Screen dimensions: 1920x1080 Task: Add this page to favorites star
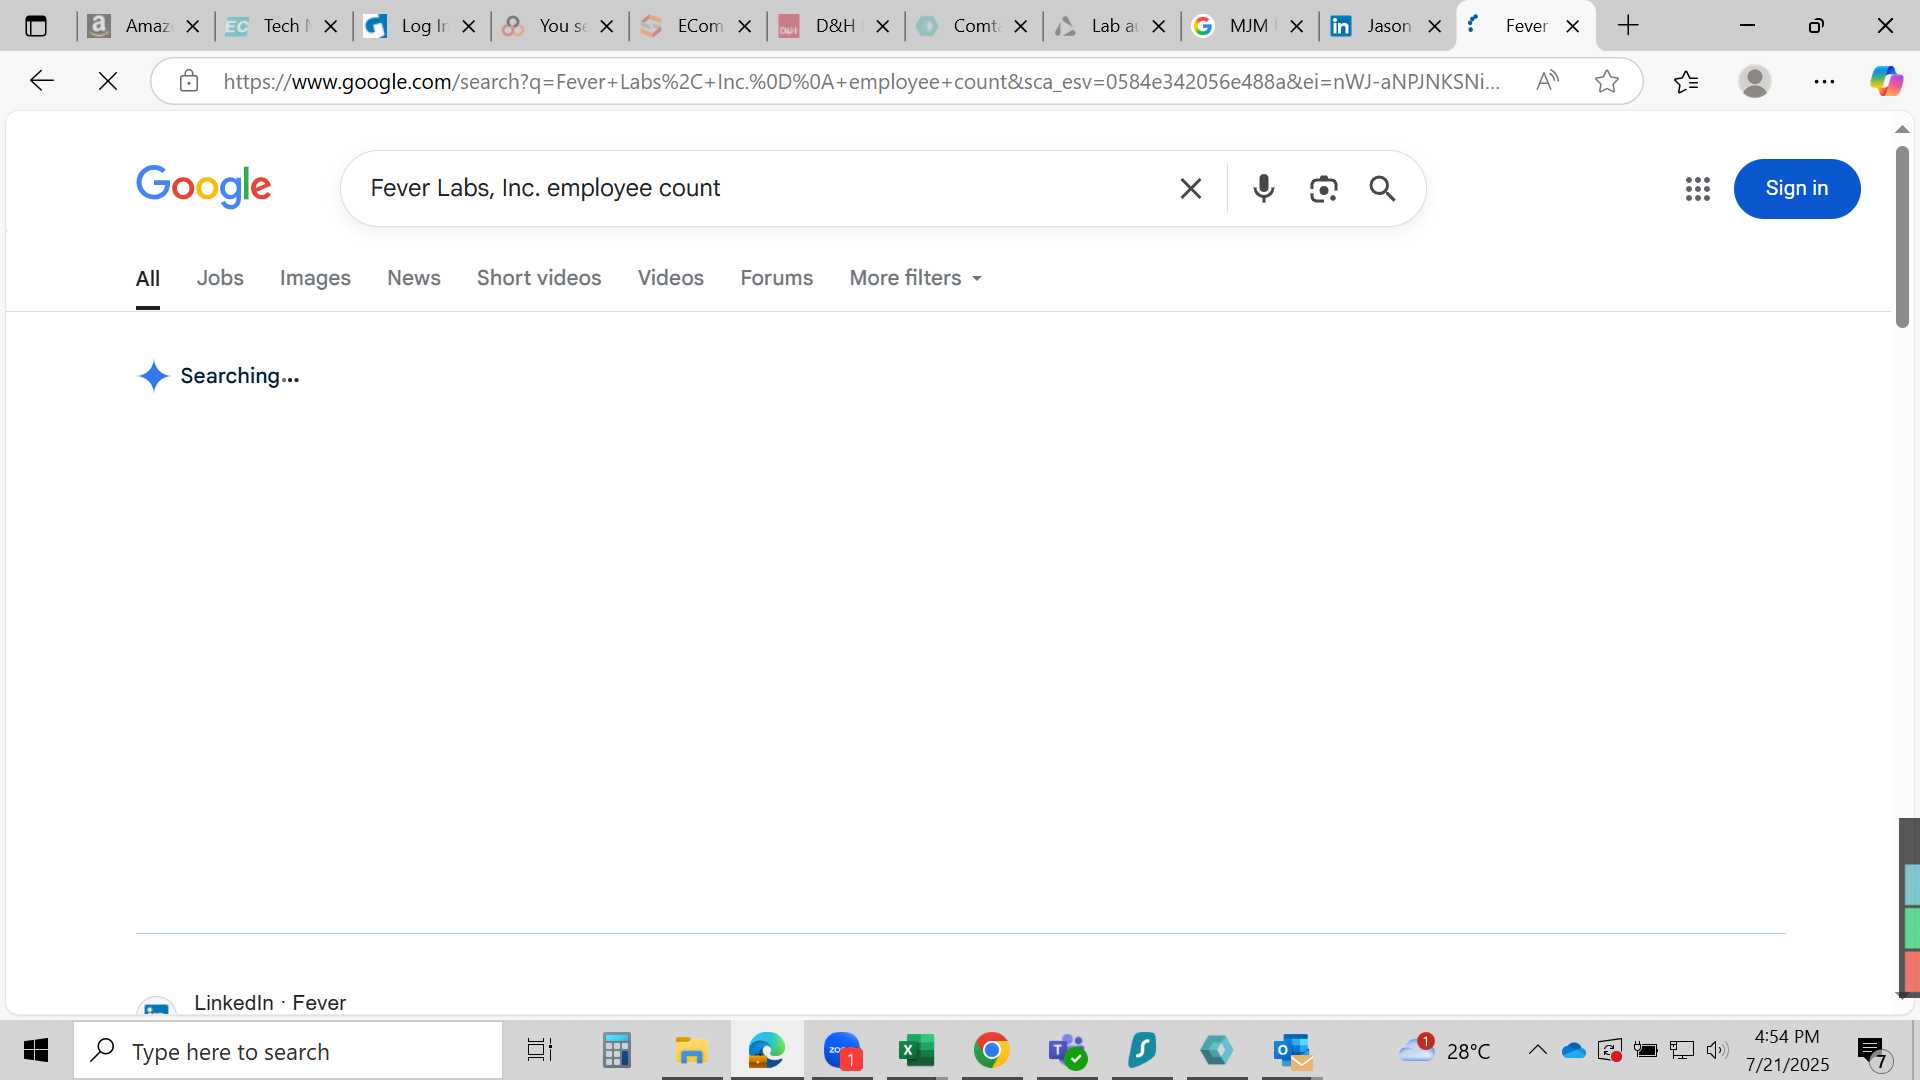1607,81
